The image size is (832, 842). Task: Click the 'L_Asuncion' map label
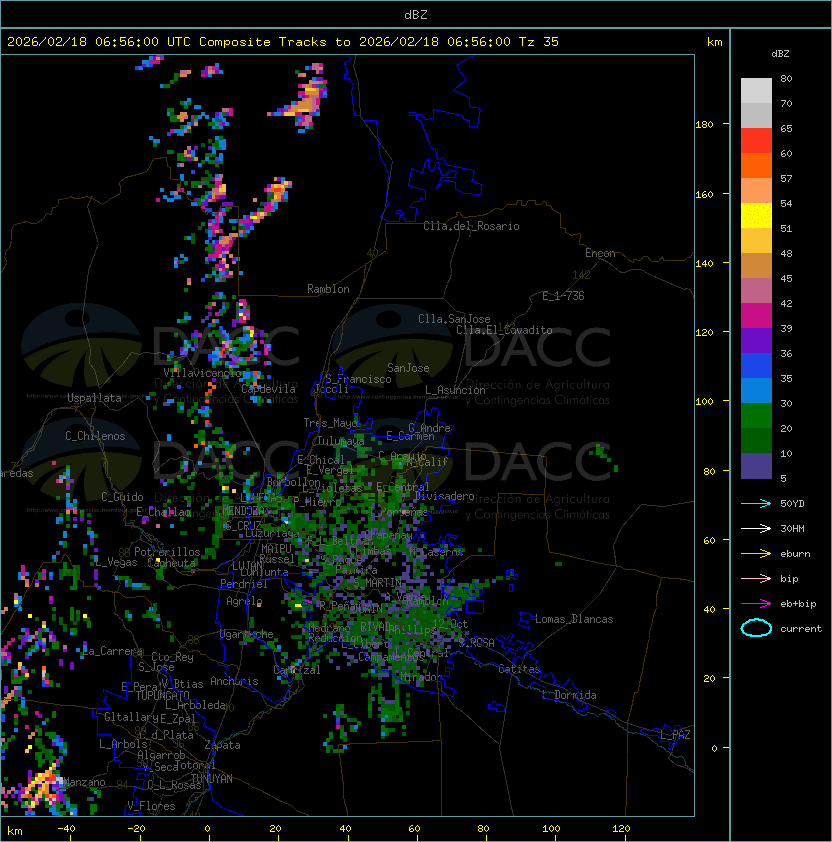455,390
